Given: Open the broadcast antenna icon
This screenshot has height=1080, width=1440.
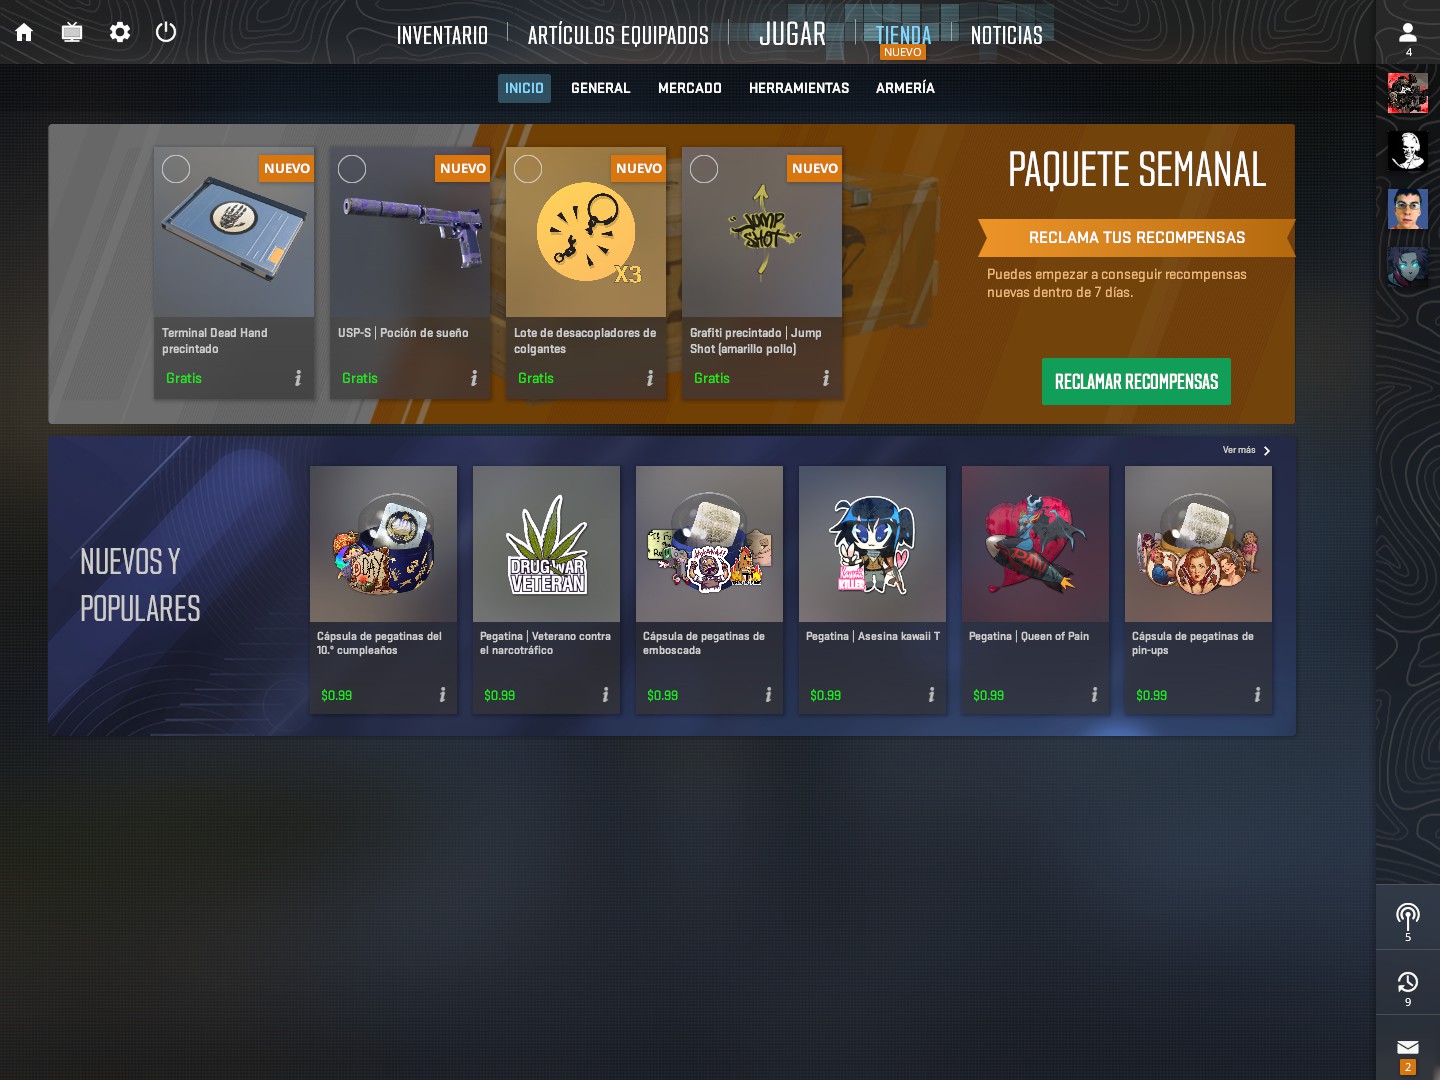Looking at the screenshot, I should pos(1408,921).
